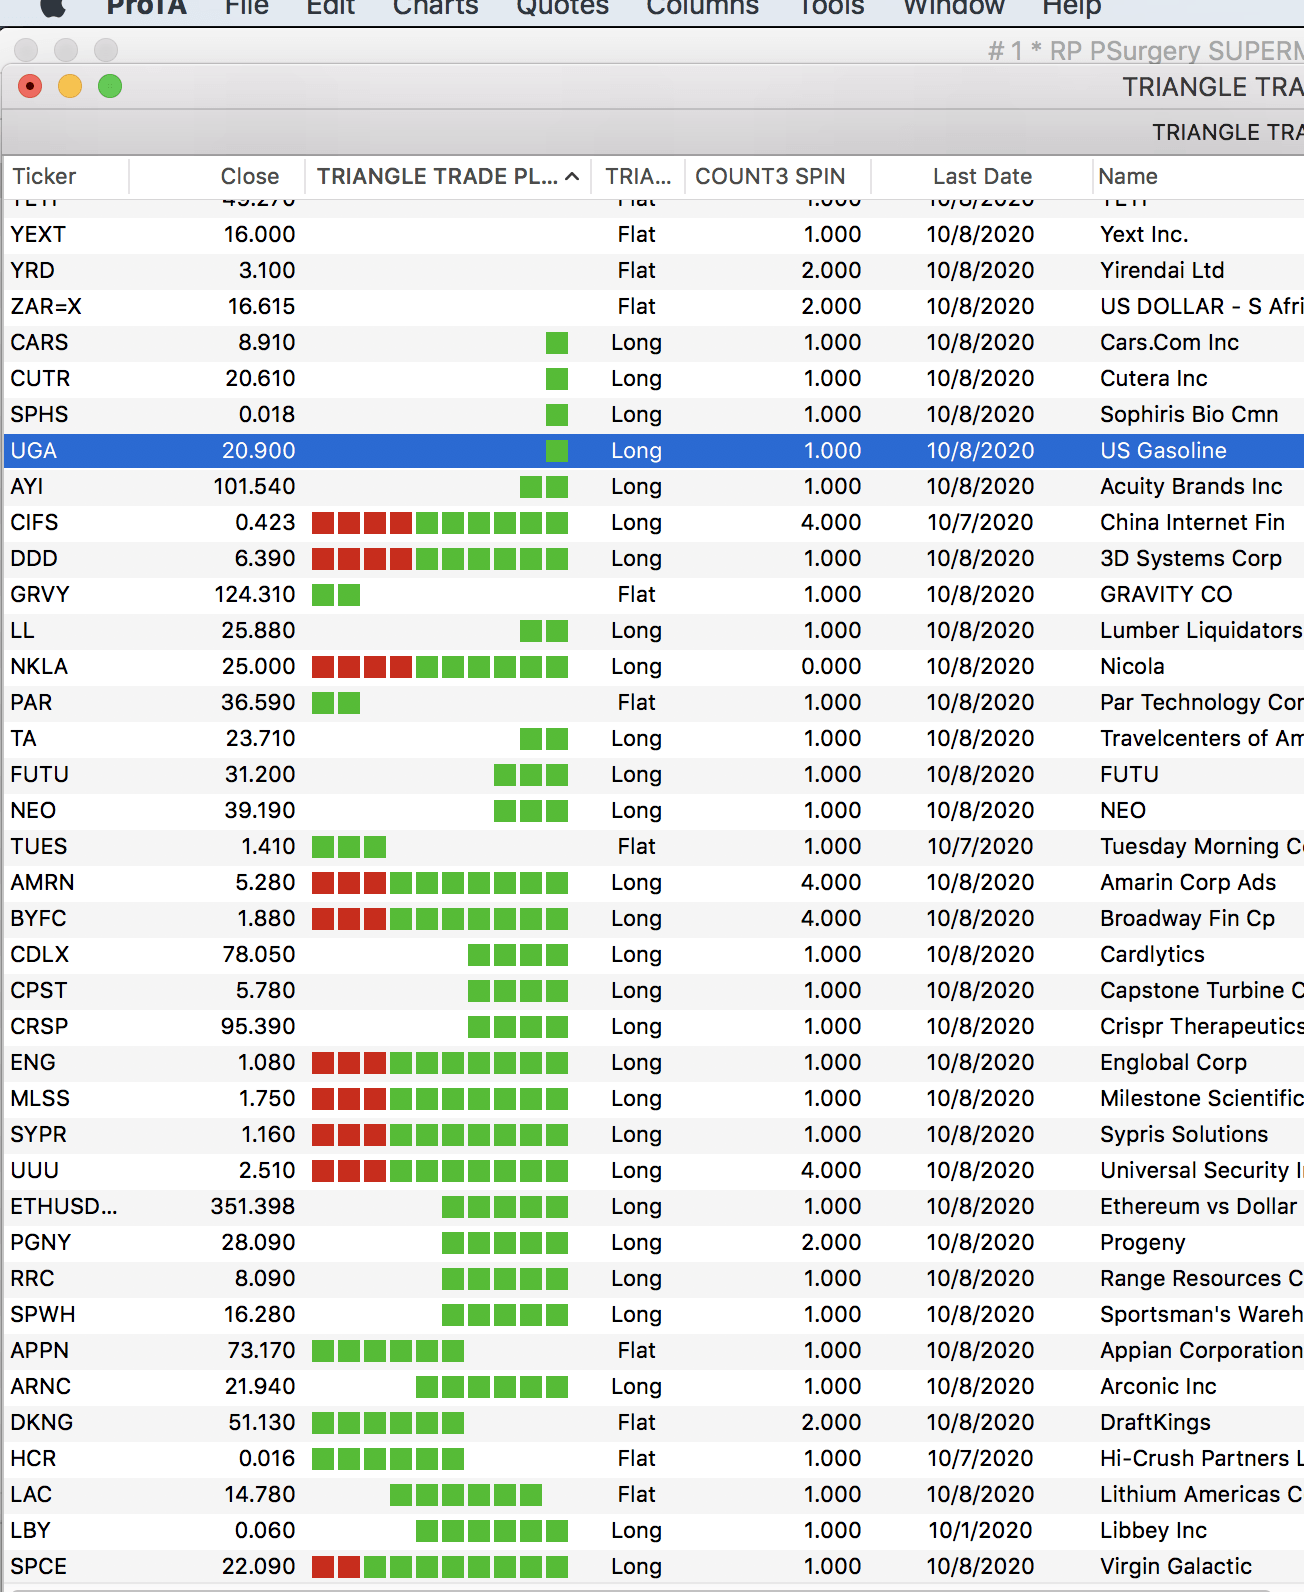Sort by the Close column header
Image resolution: width=1304 pixels, height=1592 pixels.
[249, 177]
